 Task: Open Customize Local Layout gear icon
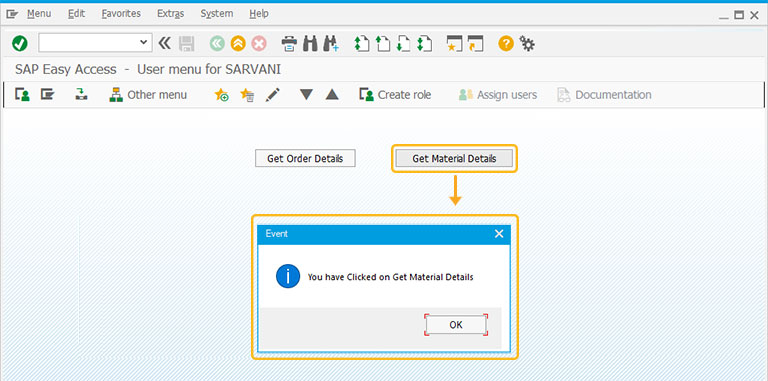[527, 44]
